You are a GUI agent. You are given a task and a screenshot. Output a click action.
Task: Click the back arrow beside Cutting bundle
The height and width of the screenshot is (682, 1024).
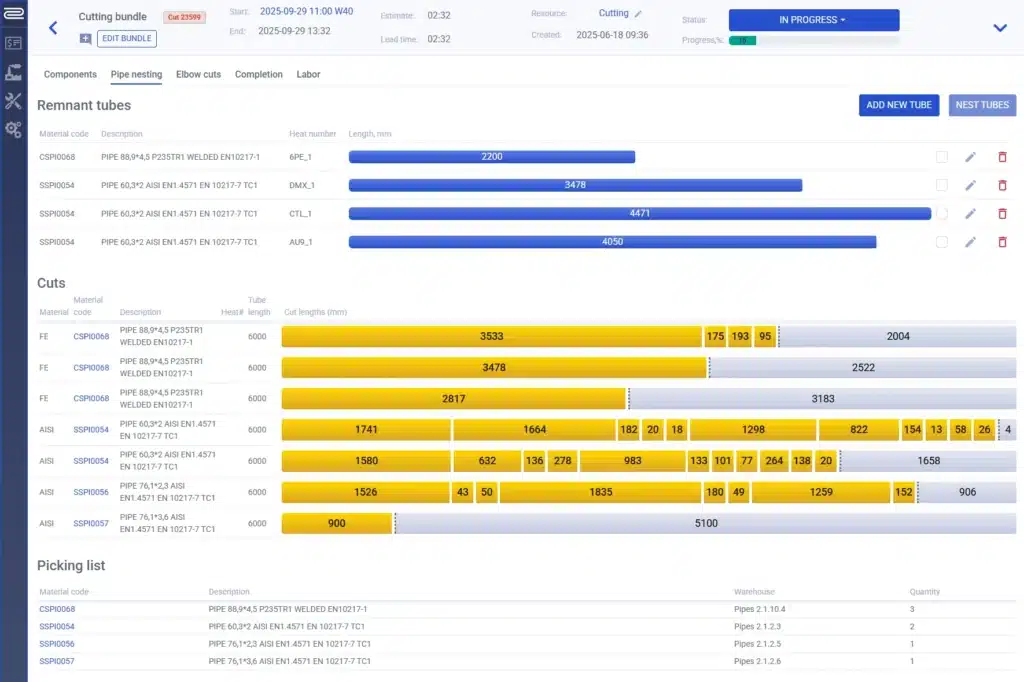tap(53, 28)
